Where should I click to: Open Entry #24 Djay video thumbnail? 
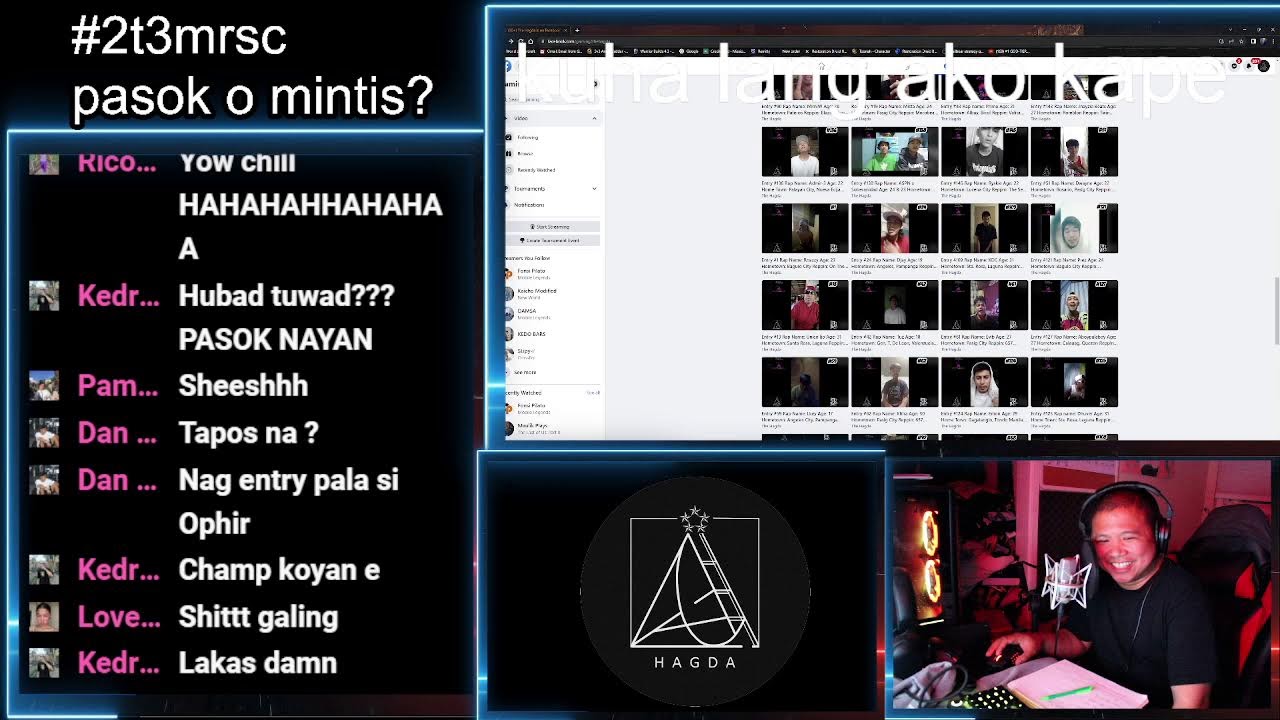click(x=894, y=229)
